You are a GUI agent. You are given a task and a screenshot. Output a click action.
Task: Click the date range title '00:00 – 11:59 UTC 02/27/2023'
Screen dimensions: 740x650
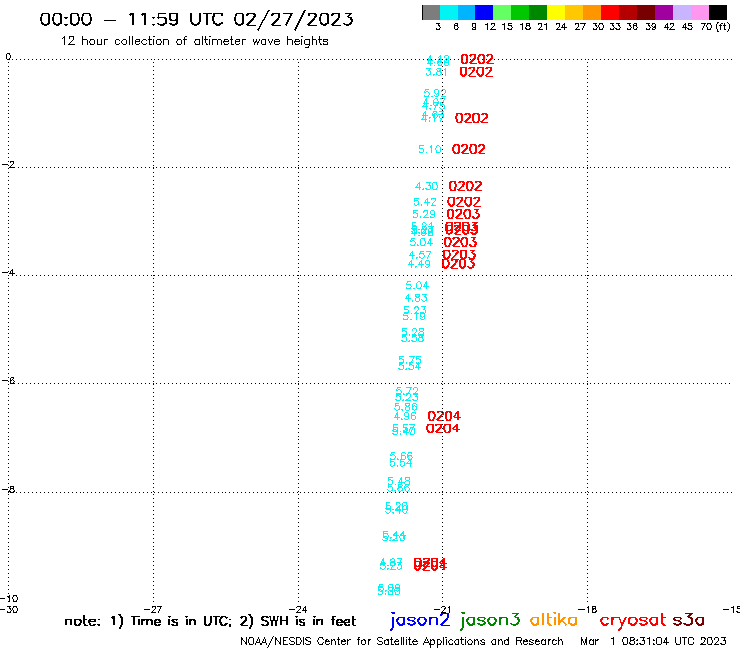[196, 19]
